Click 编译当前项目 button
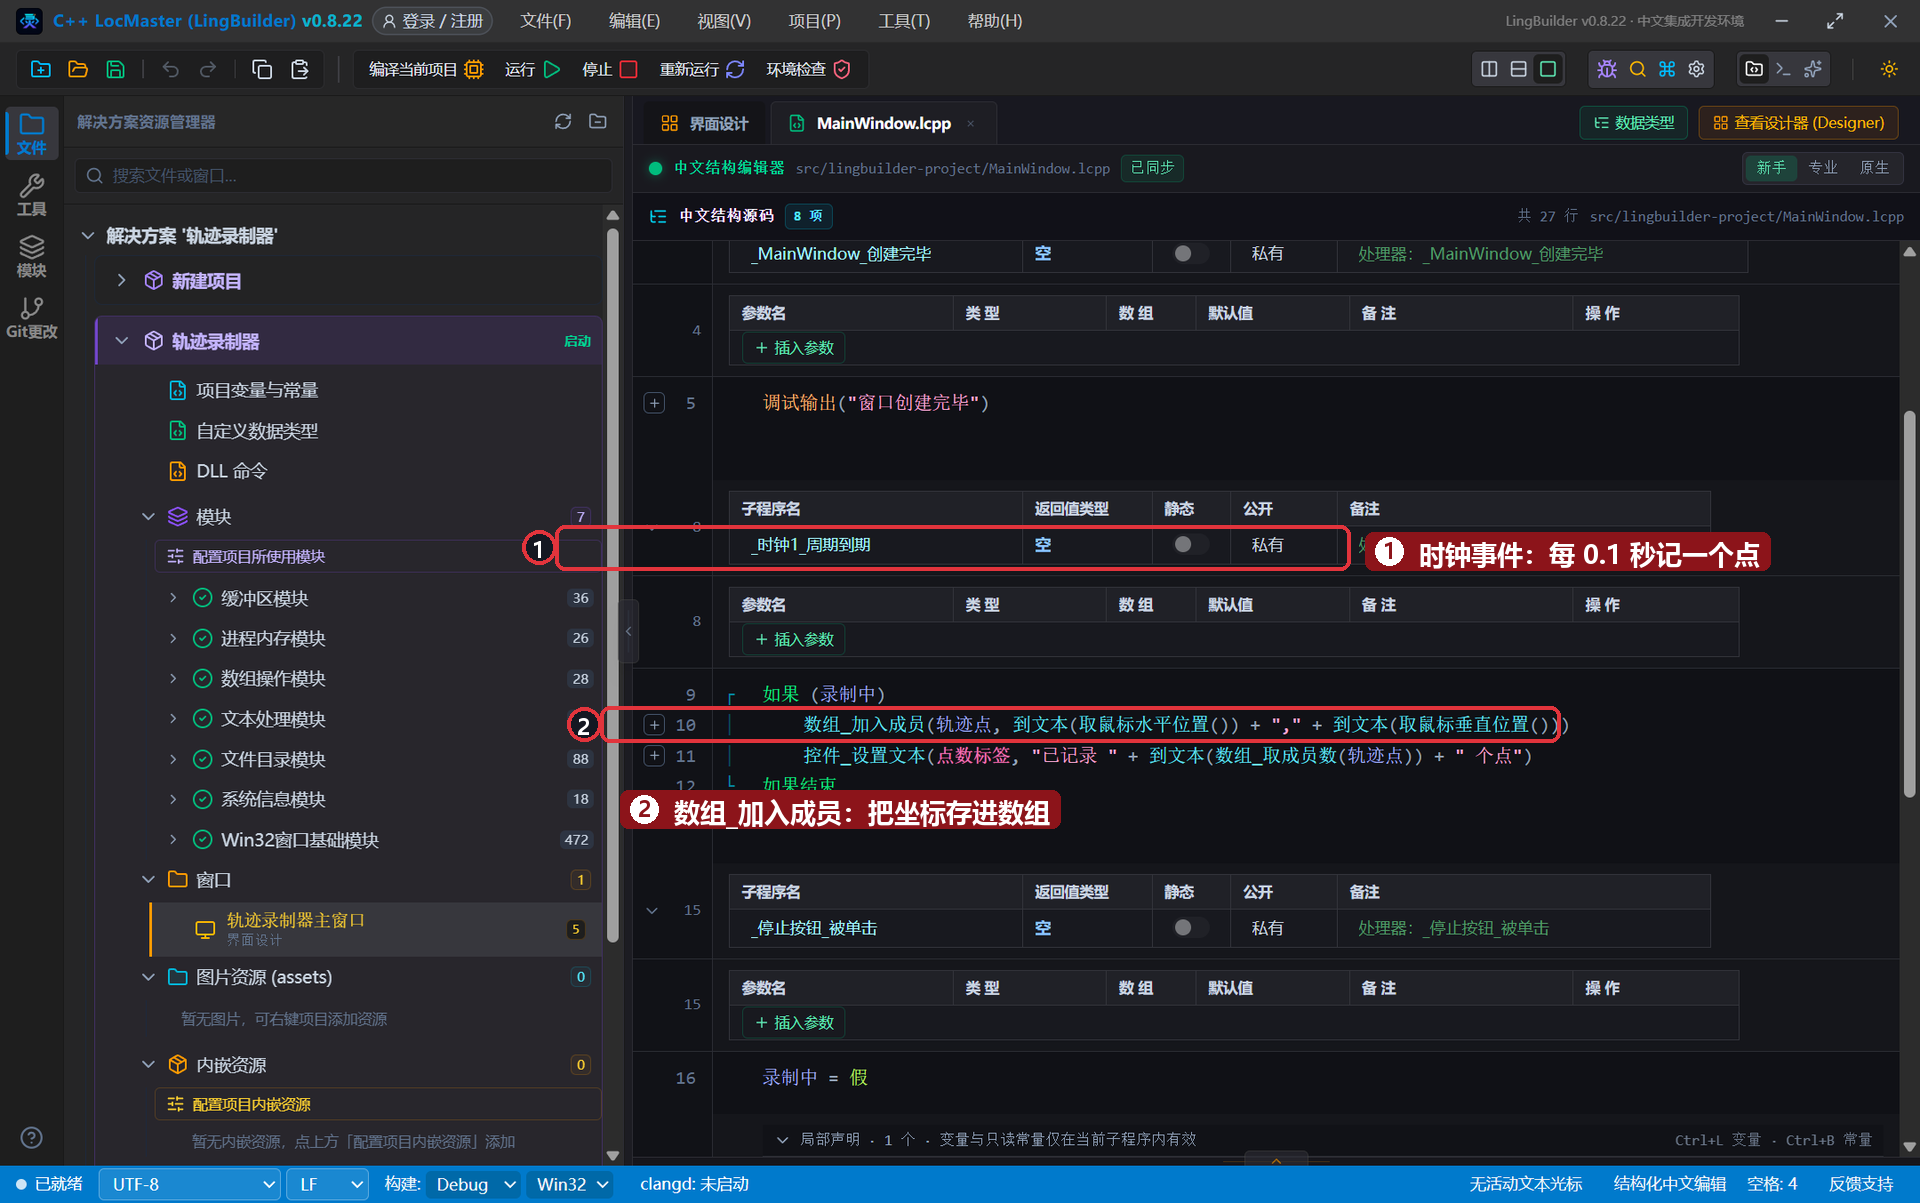This screenshot has width=1920, height=1203. [x=426, y=69]
